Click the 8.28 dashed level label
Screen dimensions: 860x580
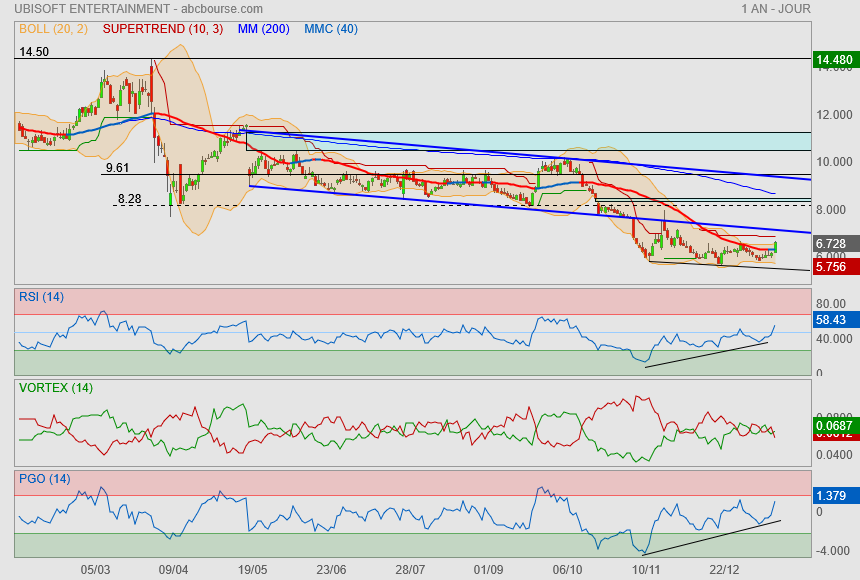[x=129, y=199]
